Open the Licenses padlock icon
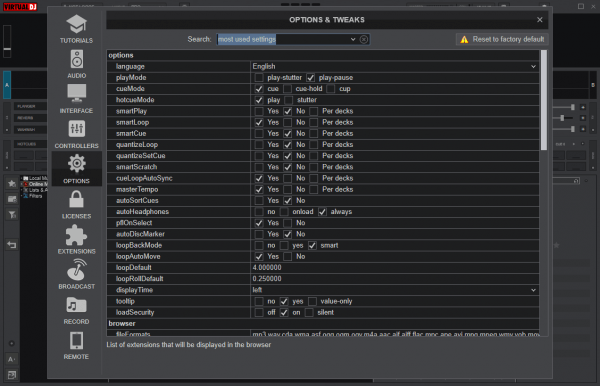The image size is (600, 386). pos(77,199)
